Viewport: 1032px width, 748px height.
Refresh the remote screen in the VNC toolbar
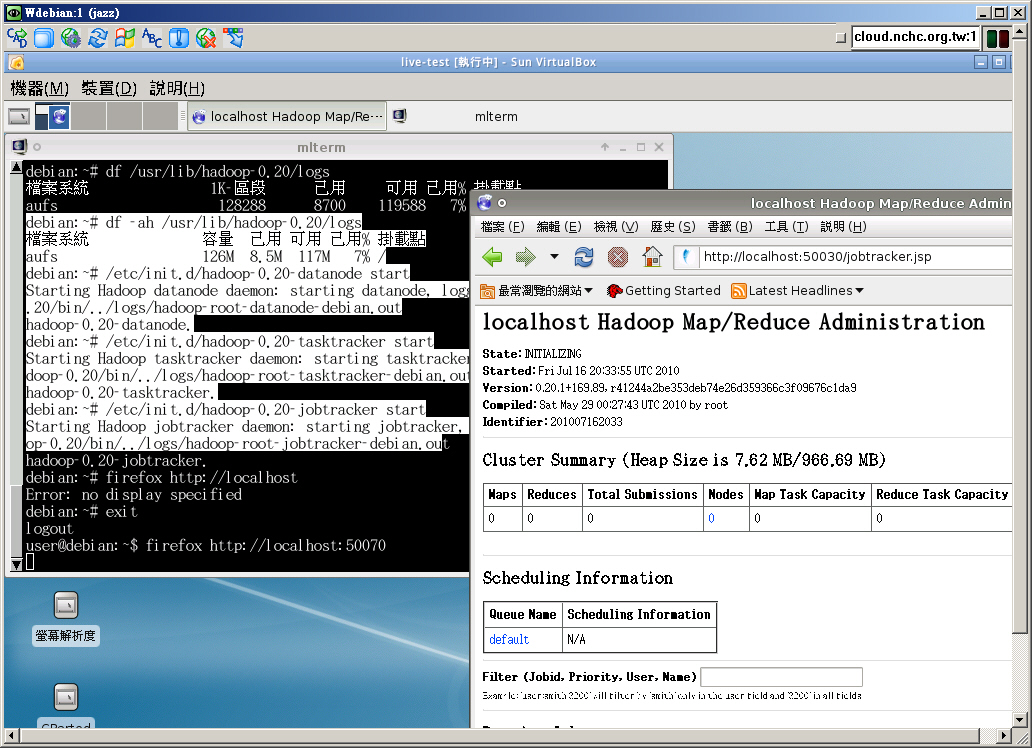[x=98, y=38]
